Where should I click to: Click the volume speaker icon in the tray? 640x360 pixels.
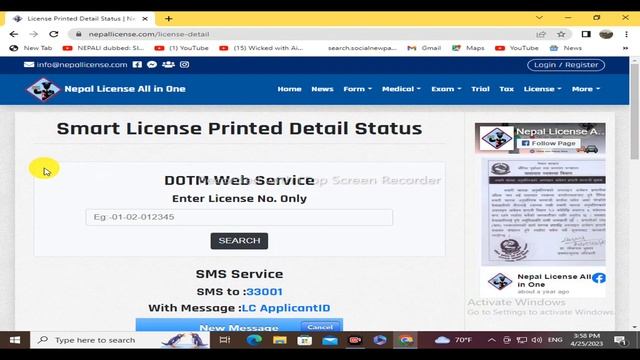point(537,340)
